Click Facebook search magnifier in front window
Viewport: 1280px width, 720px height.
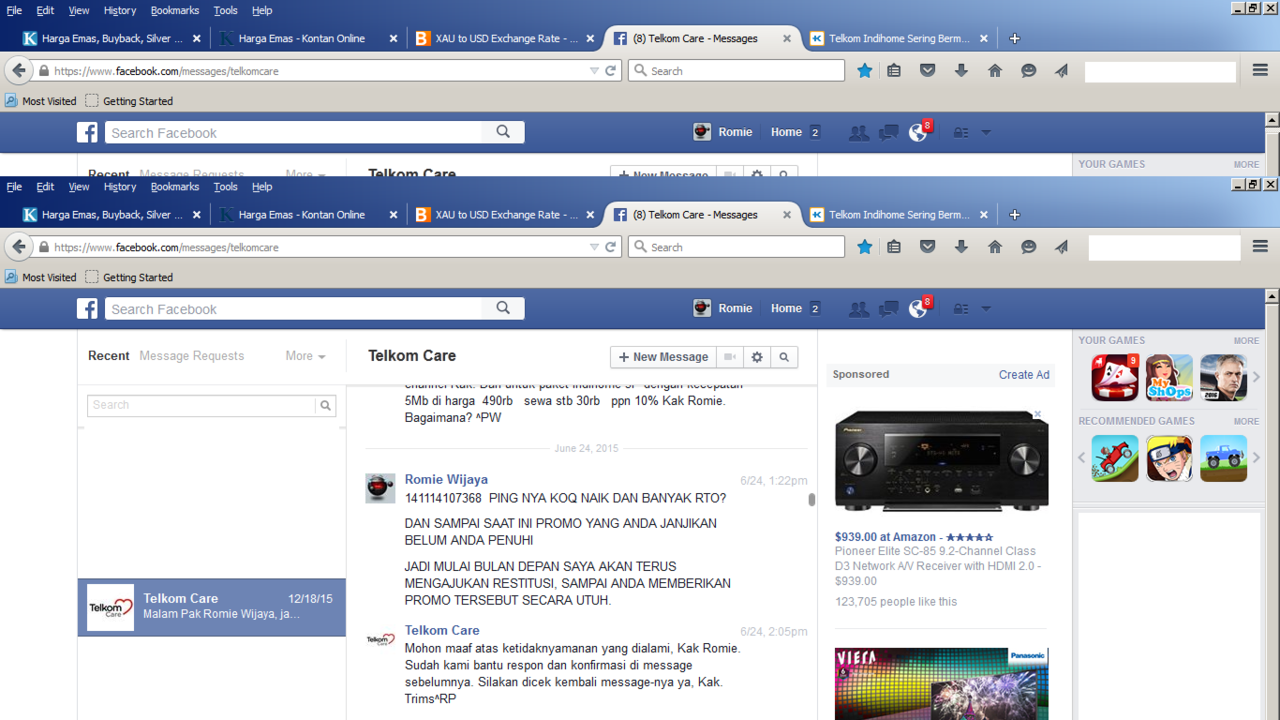[503, 309]
